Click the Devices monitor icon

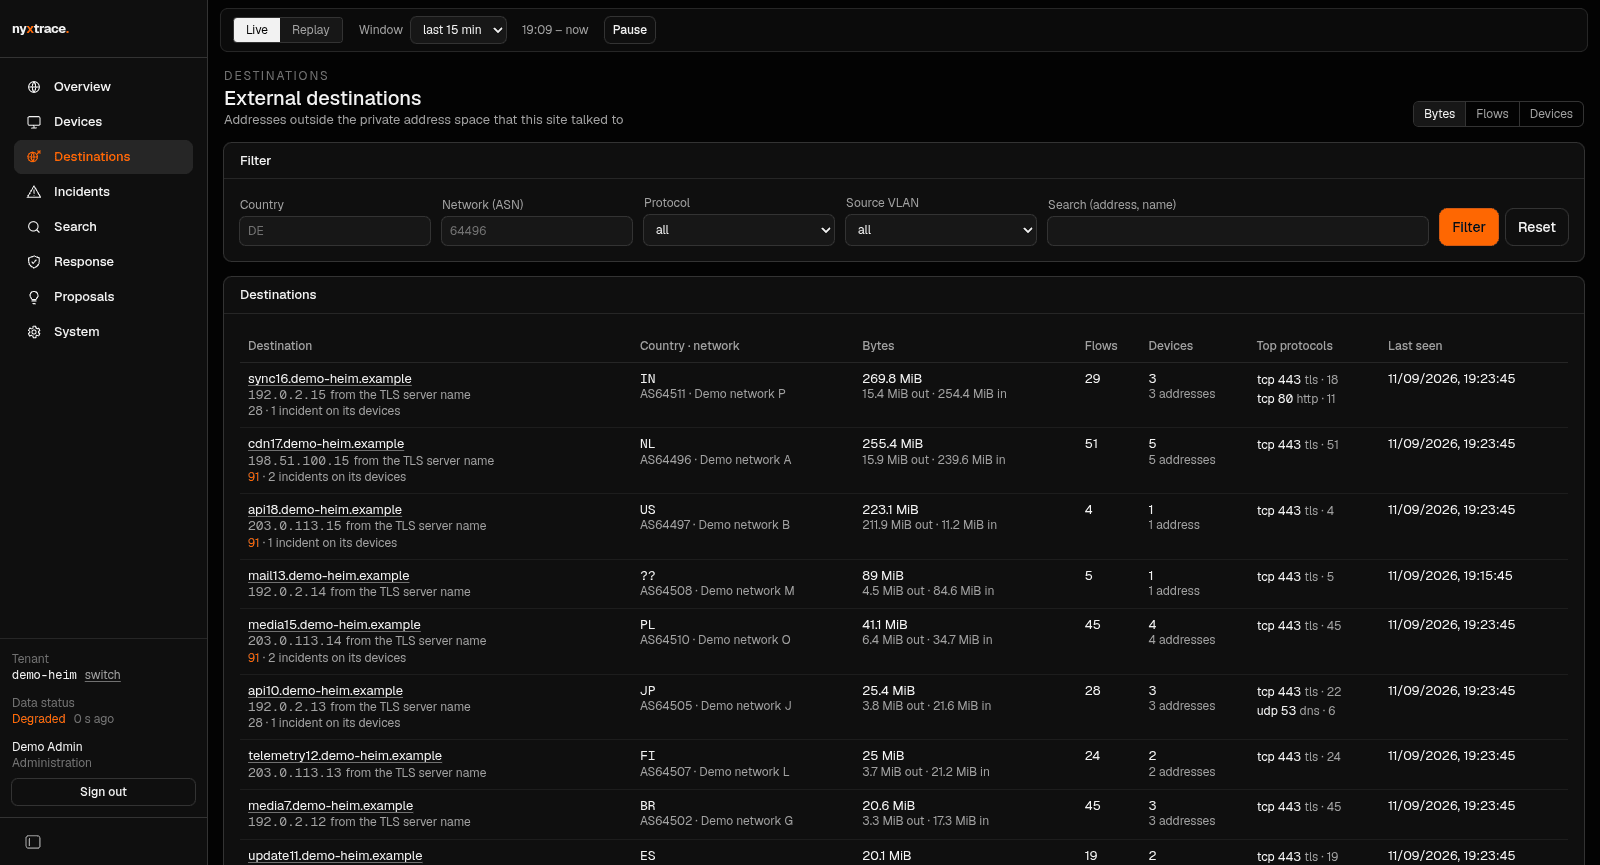tap(34, 122)
